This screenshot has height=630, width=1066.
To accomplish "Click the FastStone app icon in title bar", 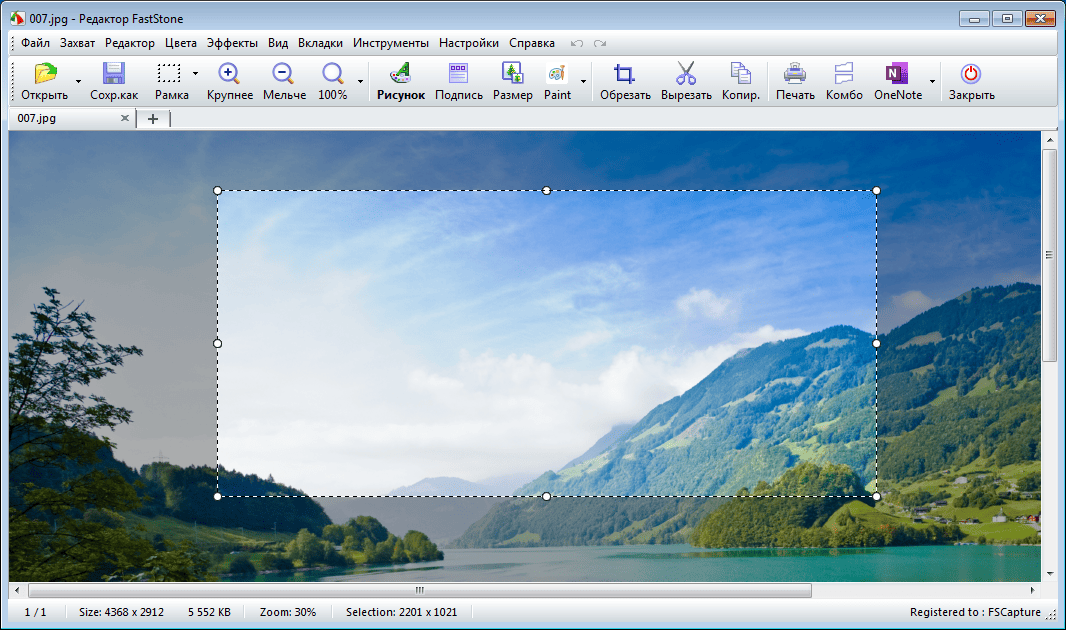I will point(18,18).
